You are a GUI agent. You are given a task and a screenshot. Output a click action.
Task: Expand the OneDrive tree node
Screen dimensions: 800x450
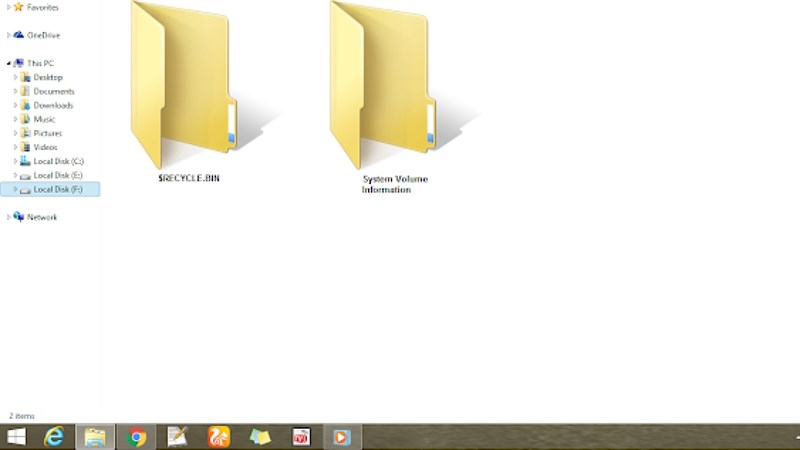[x=8, y=35]
